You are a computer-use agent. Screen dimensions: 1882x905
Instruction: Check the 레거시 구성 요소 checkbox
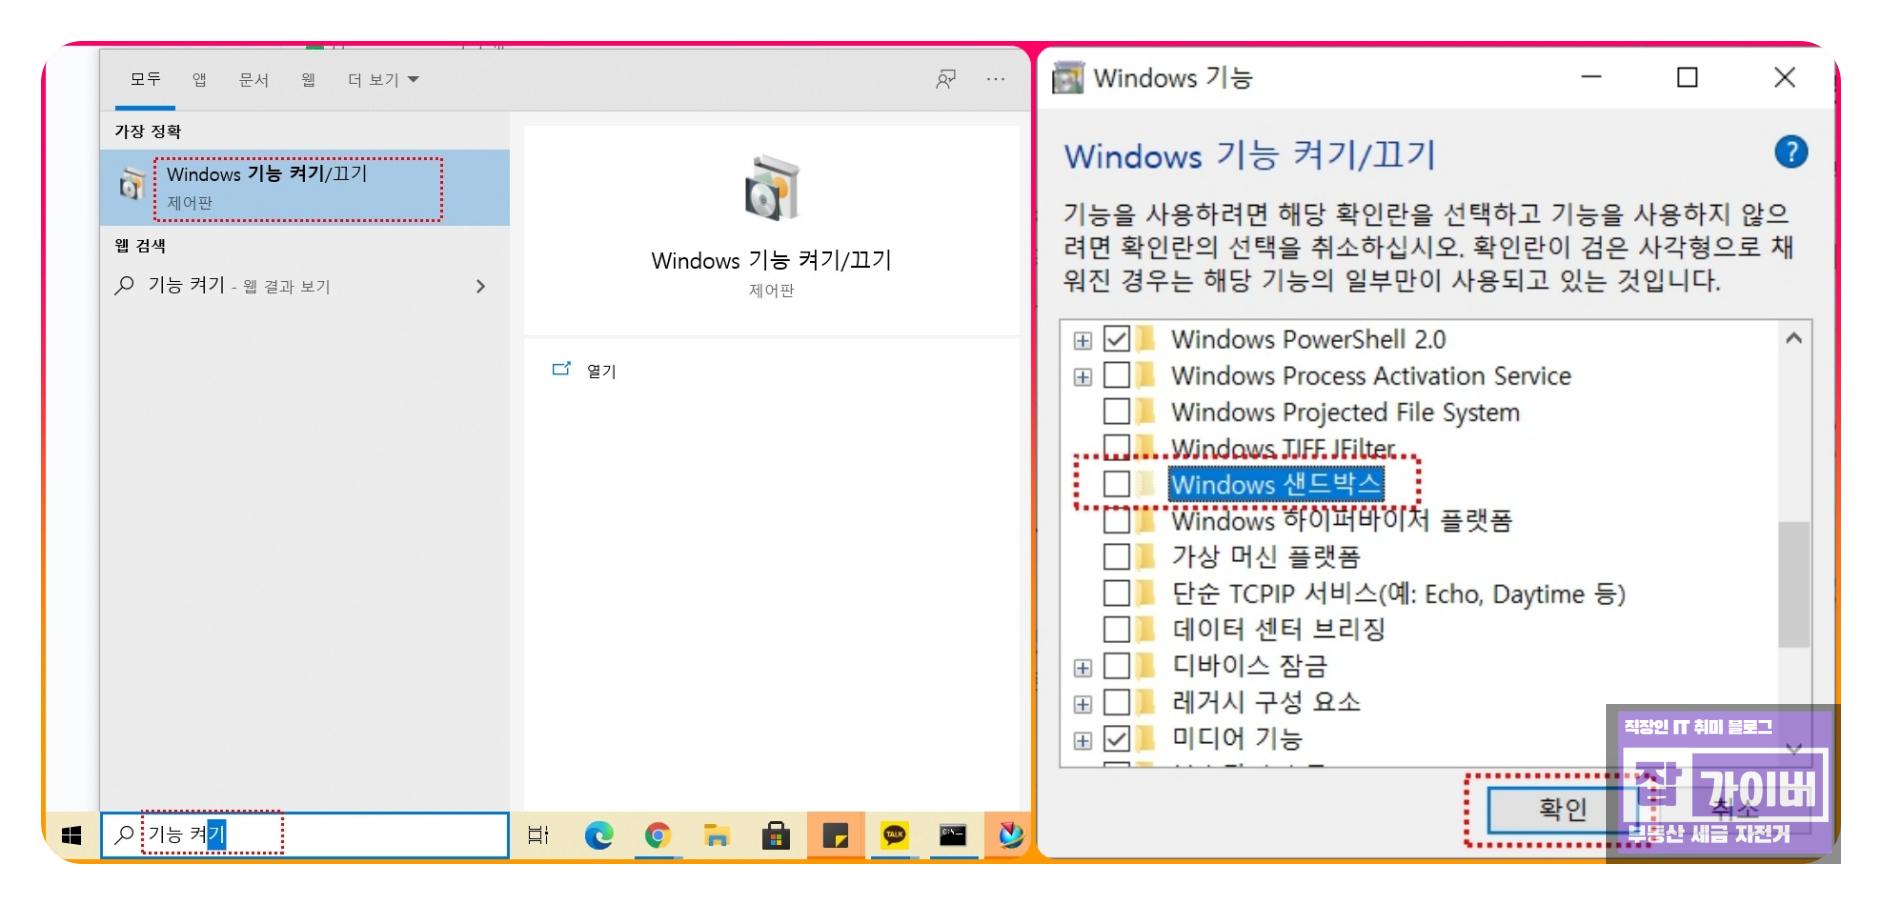pos(1116,702)
